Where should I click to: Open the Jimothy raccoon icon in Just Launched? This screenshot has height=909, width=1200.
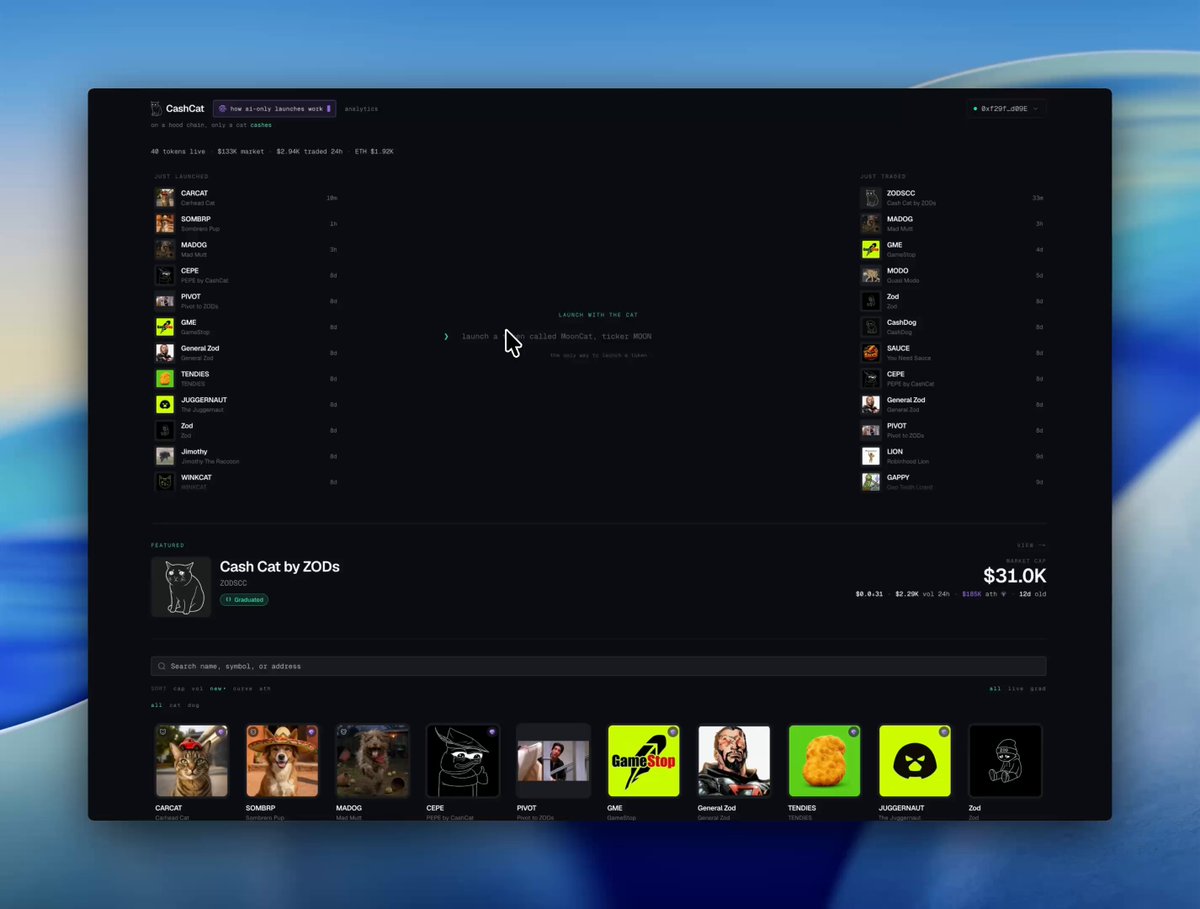(x=165, y=456)
